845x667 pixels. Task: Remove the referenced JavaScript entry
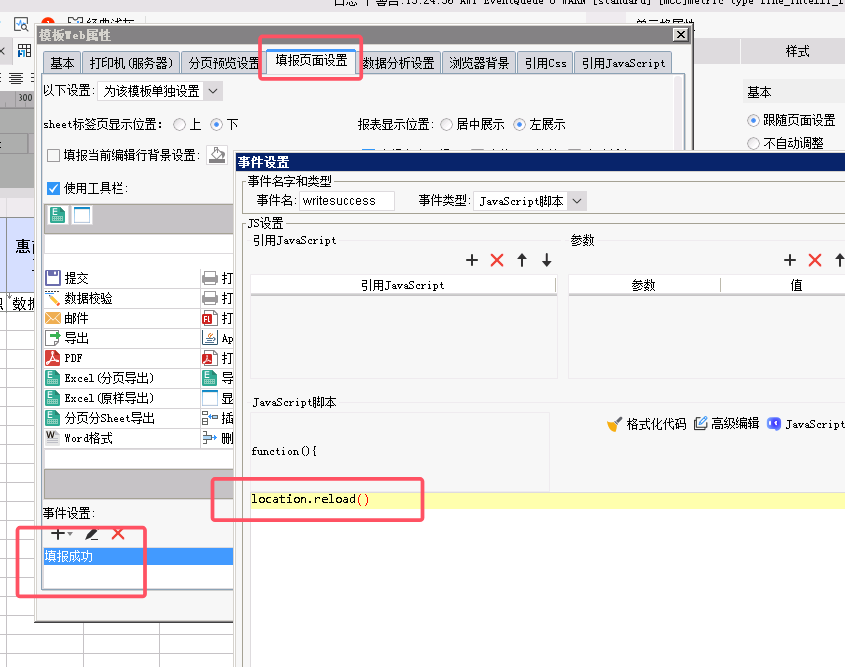point(497,260)
